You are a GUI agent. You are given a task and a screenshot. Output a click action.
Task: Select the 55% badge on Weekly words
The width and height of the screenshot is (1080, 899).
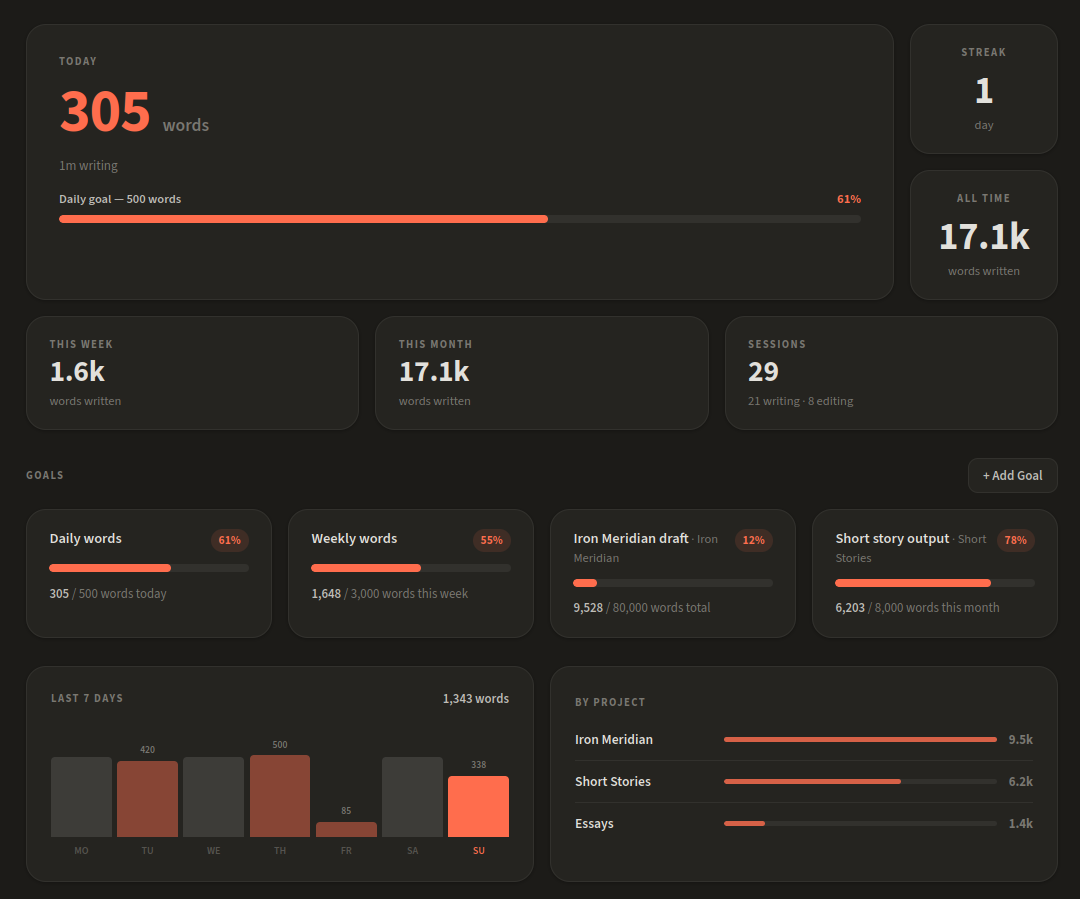491,540
